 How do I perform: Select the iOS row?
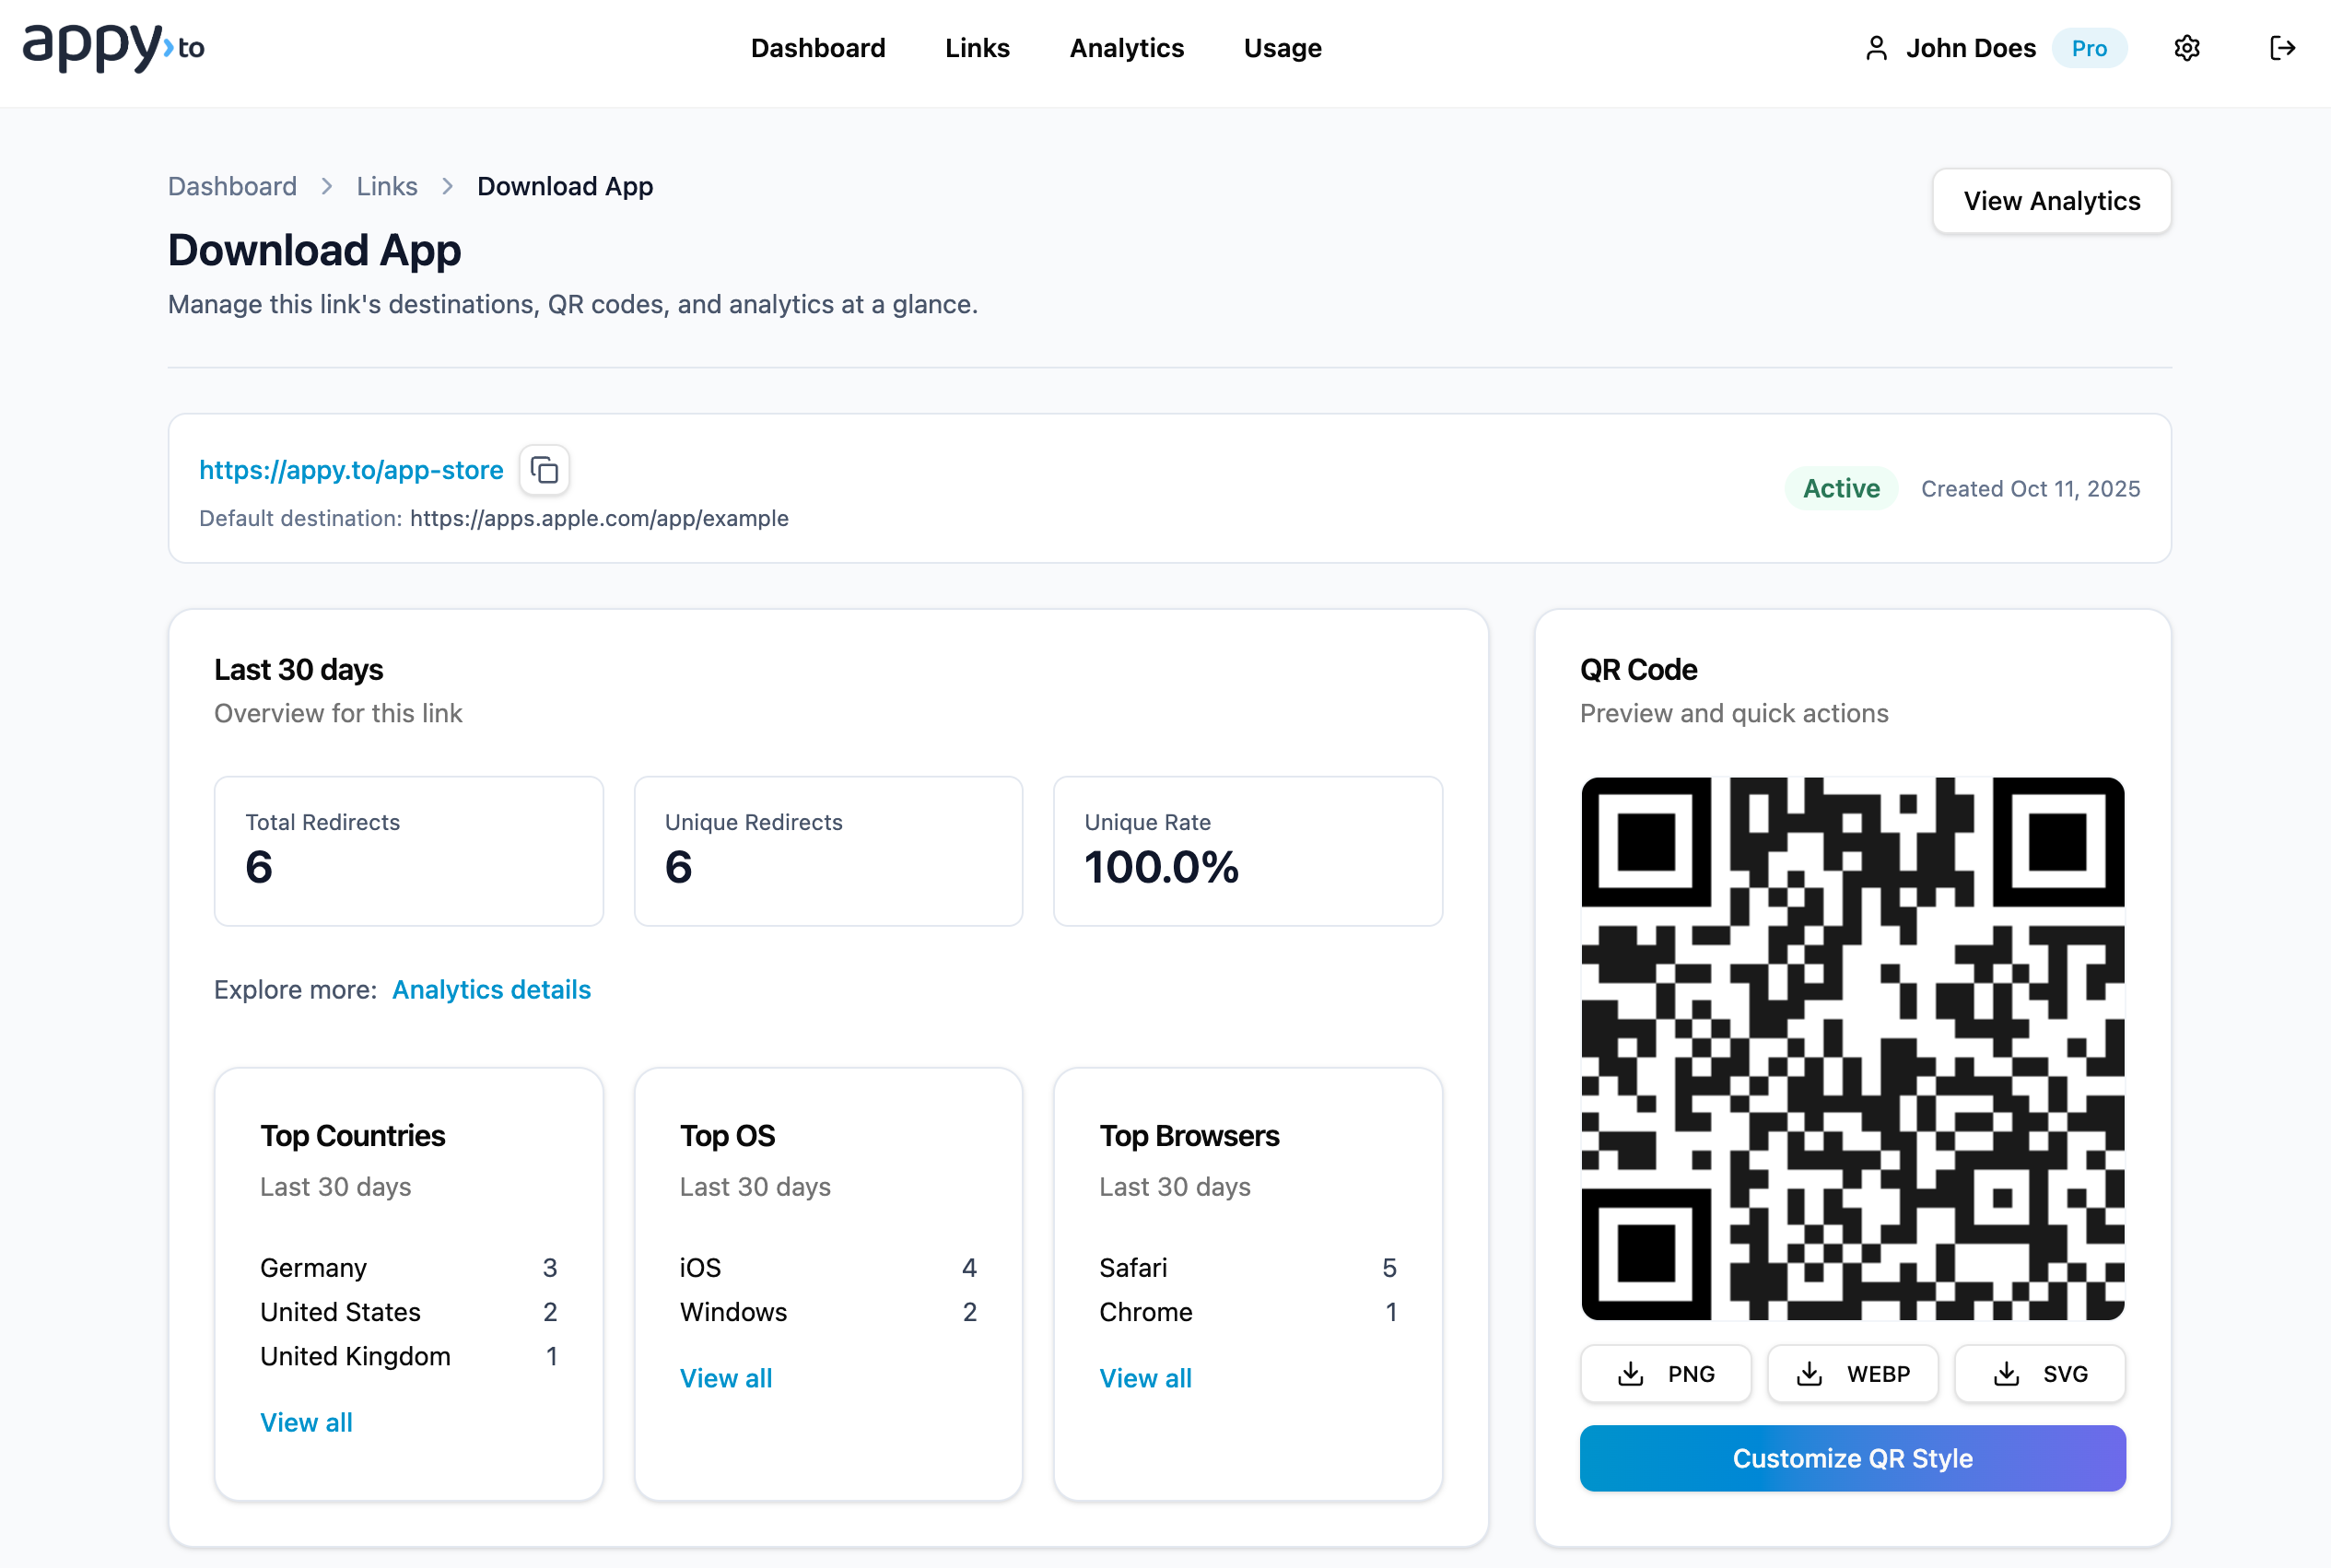tap(828, 1267)
